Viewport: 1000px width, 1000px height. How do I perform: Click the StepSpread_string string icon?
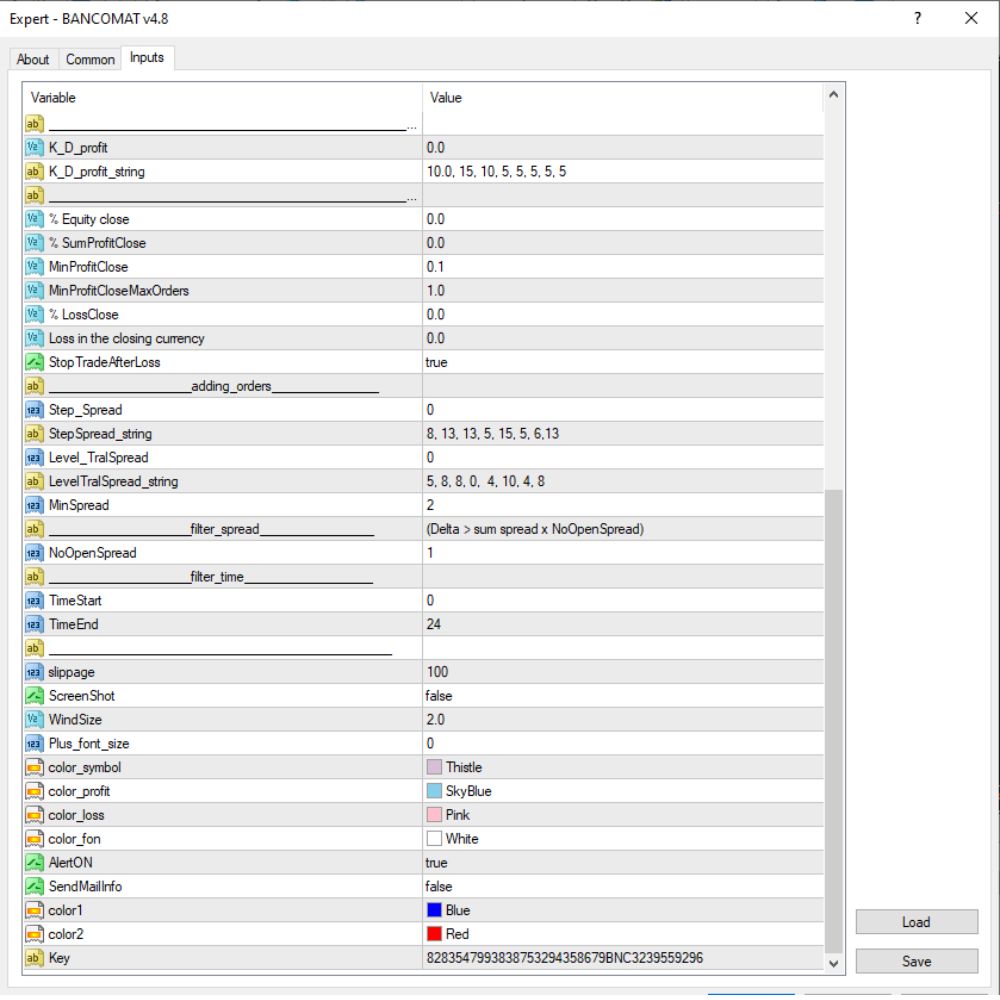34,434
